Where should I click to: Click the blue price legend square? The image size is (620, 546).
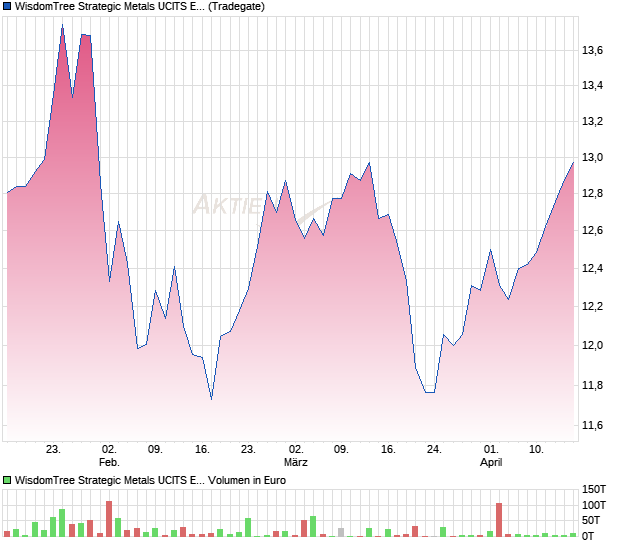(7, 6)
